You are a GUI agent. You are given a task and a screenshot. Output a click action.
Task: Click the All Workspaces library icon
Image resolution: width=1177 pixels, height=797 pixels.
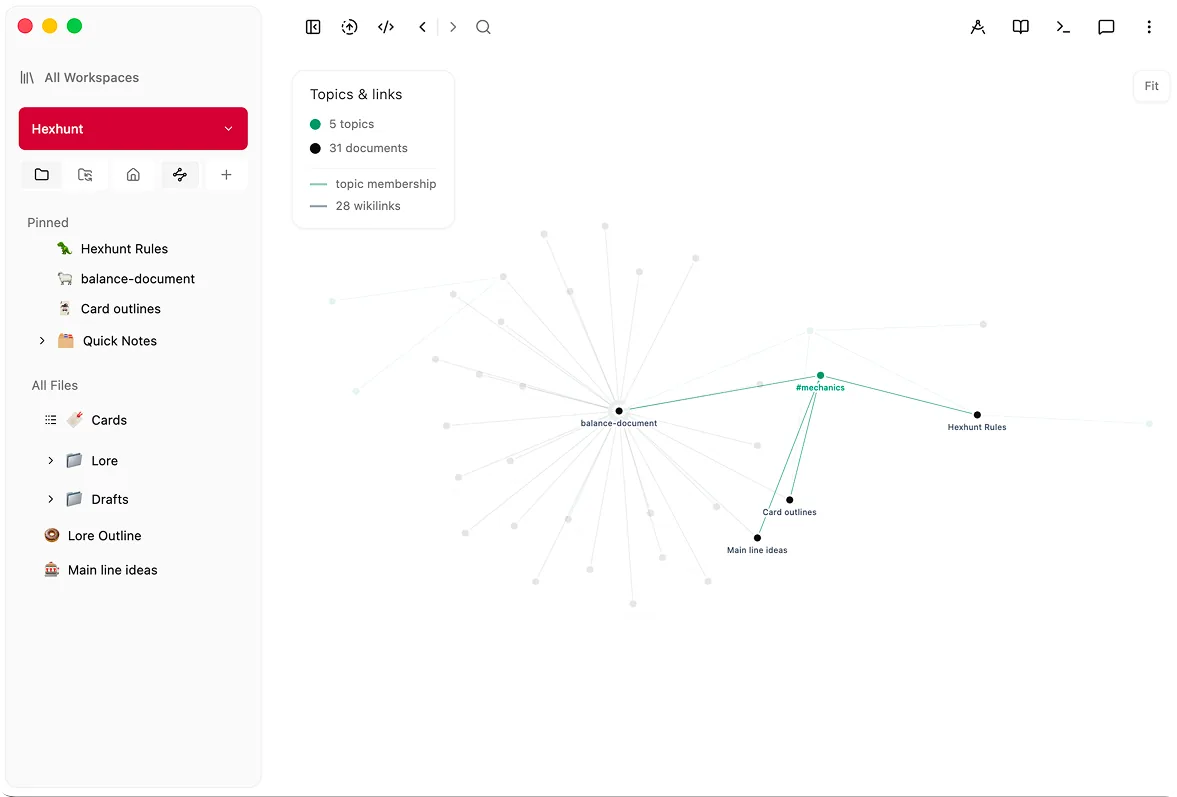pos(27,77)
